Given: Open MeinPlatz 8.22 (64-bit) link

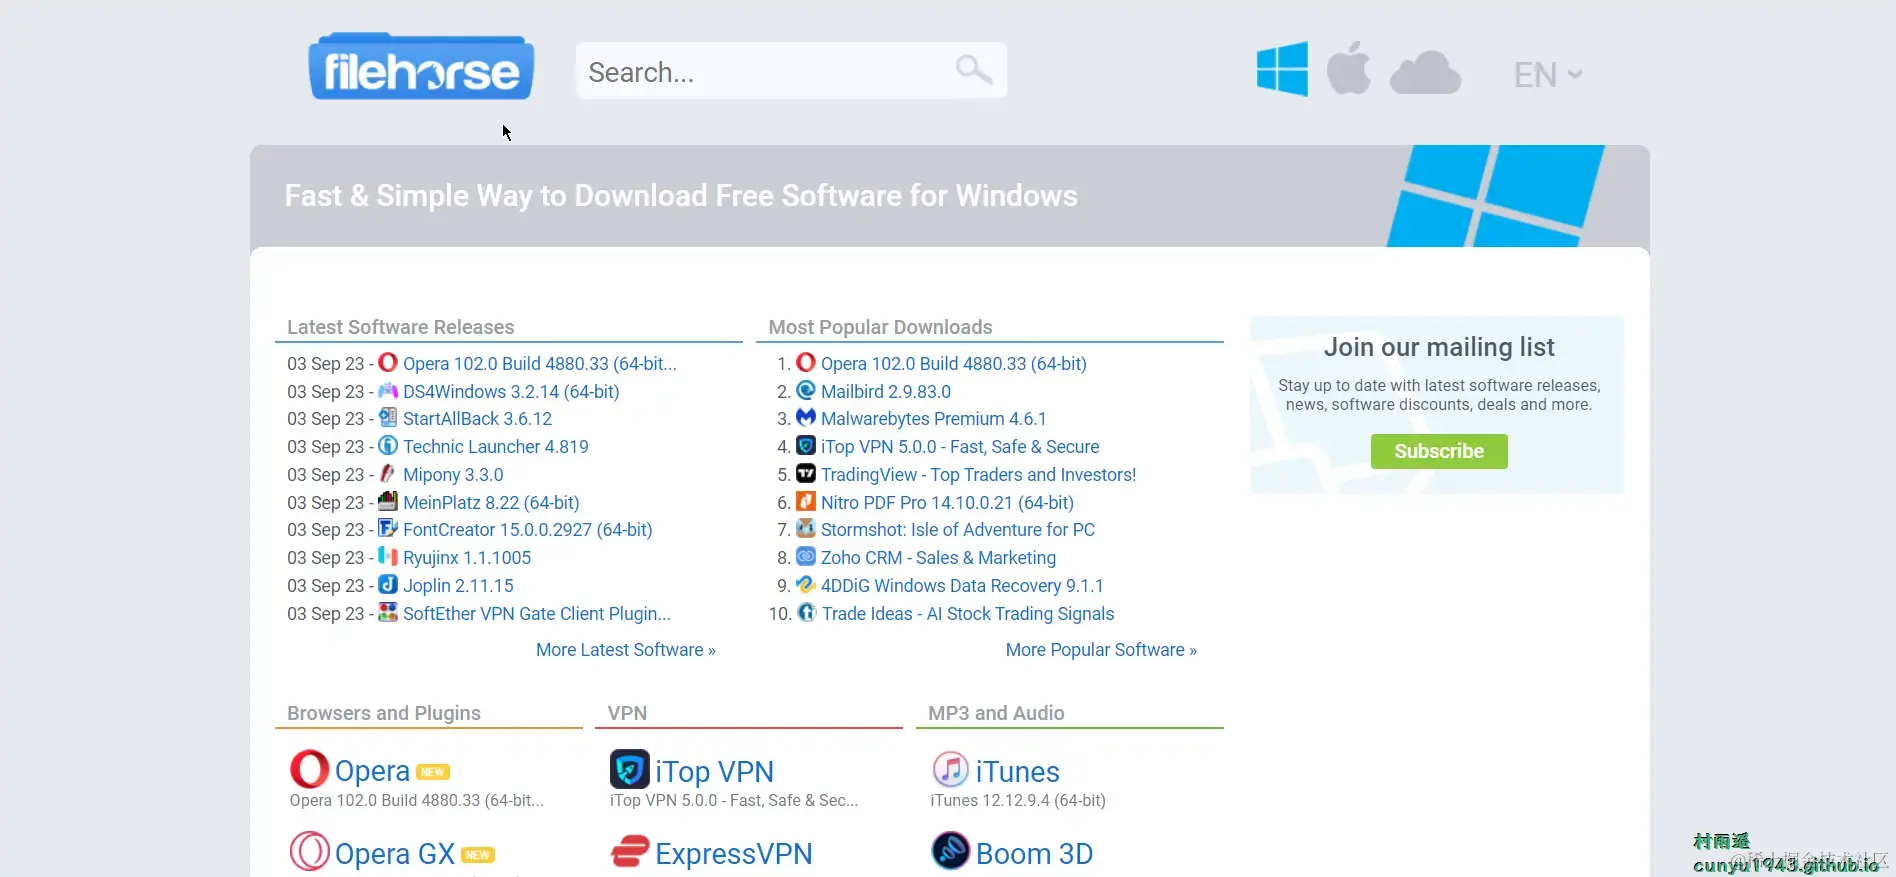Looking at the screenshot, I should [x=491, y=503].
